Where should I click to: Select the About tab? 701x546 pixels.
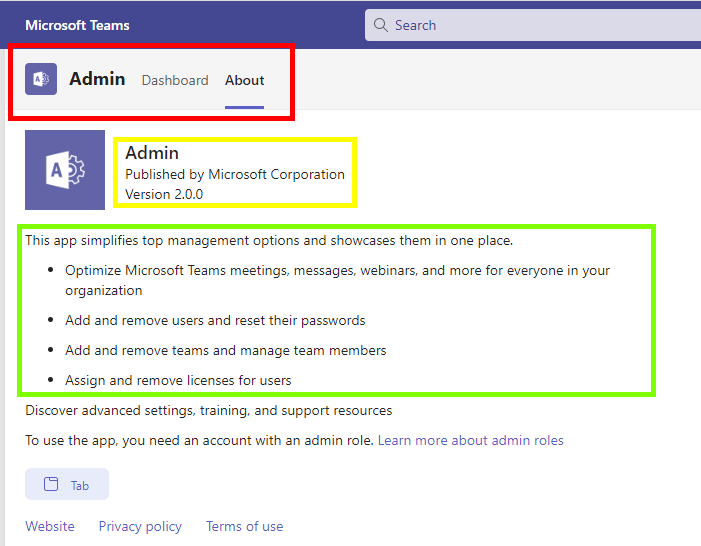tap(245, 80)
